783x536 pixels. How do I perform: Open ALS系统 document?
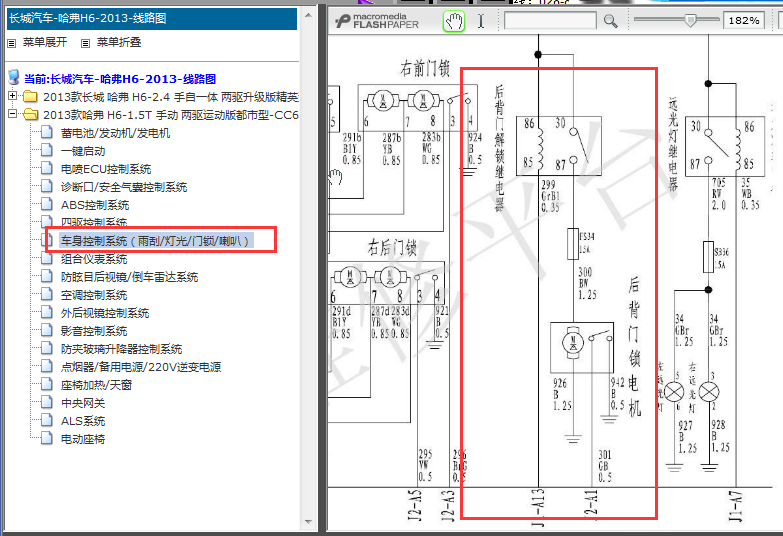83,421
